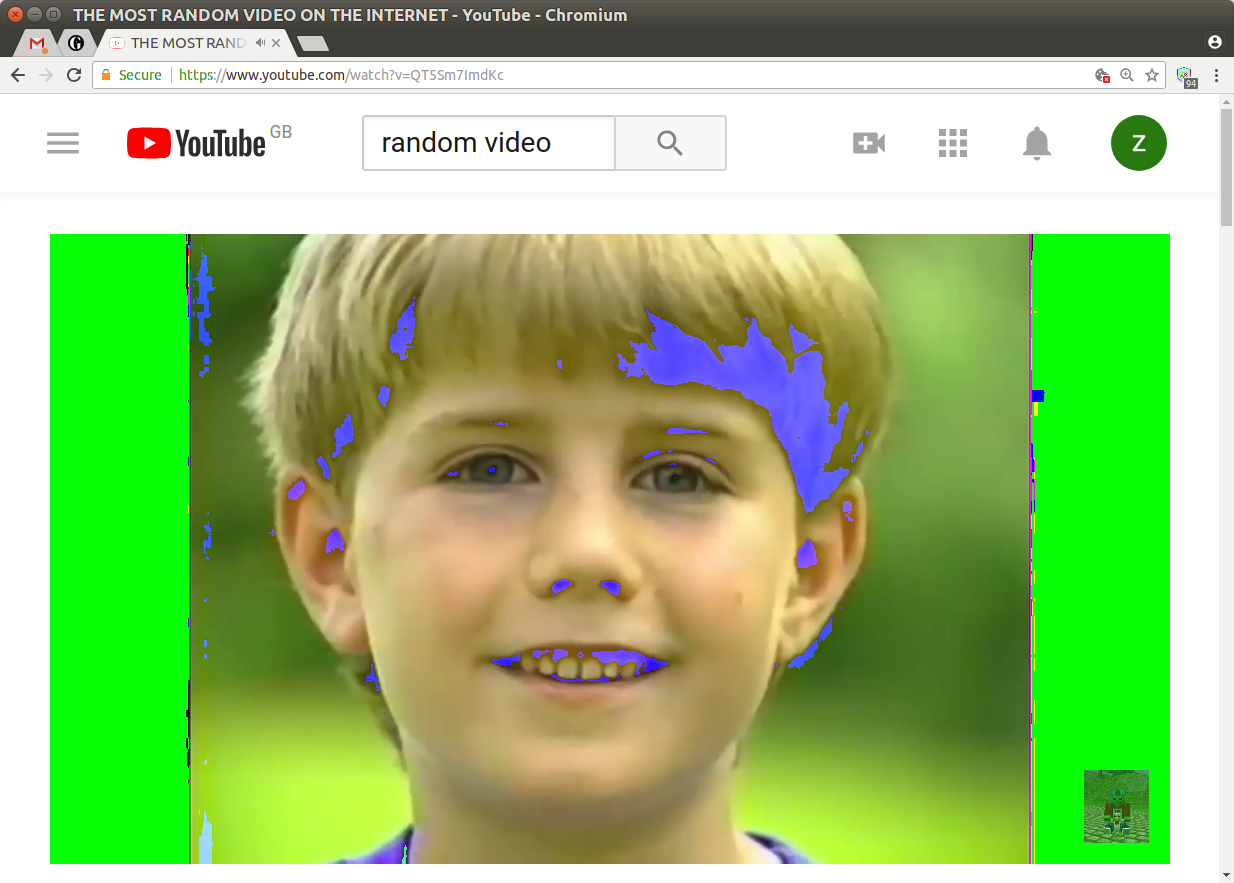Open the notifications bell

tap(1037, 143)
